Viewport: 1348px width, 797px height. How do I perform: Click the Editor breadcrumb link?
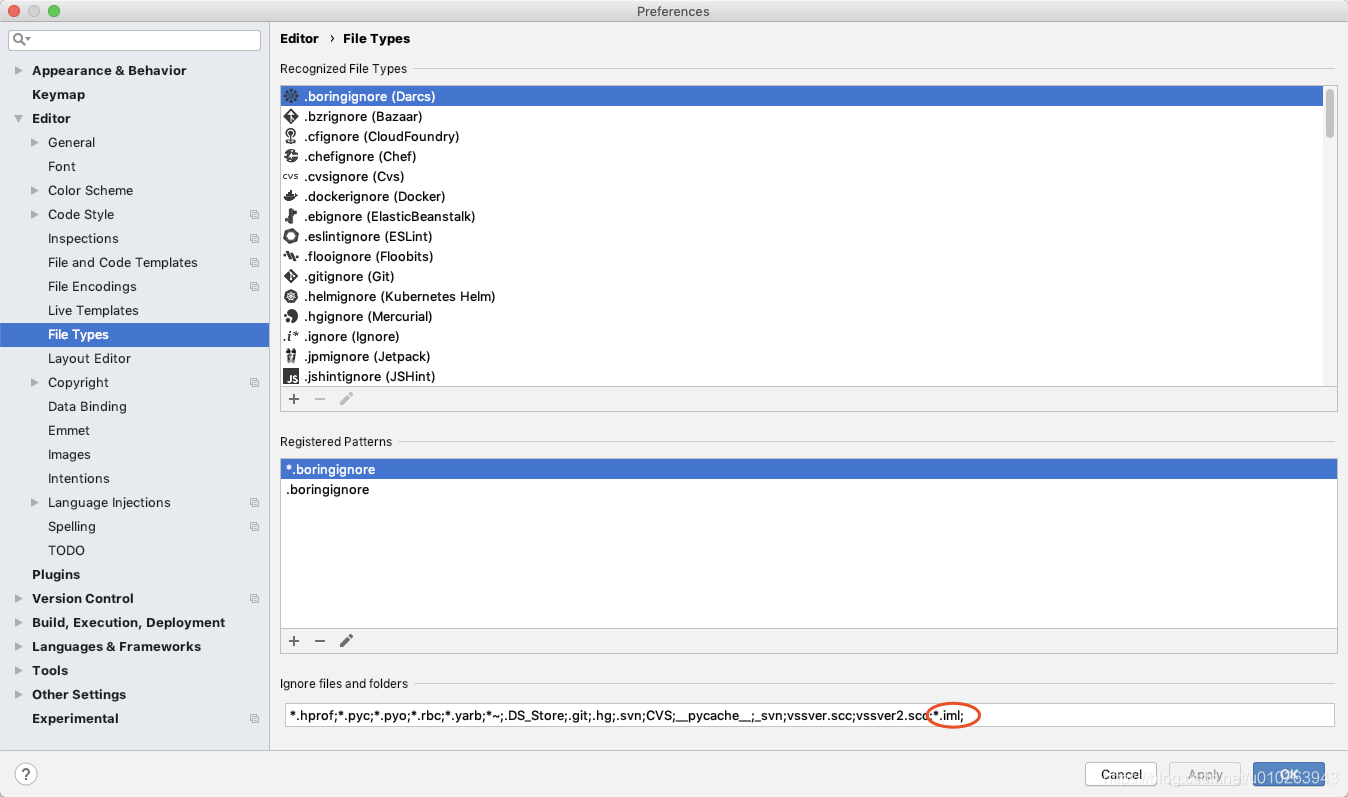click(x=299, y=38)
